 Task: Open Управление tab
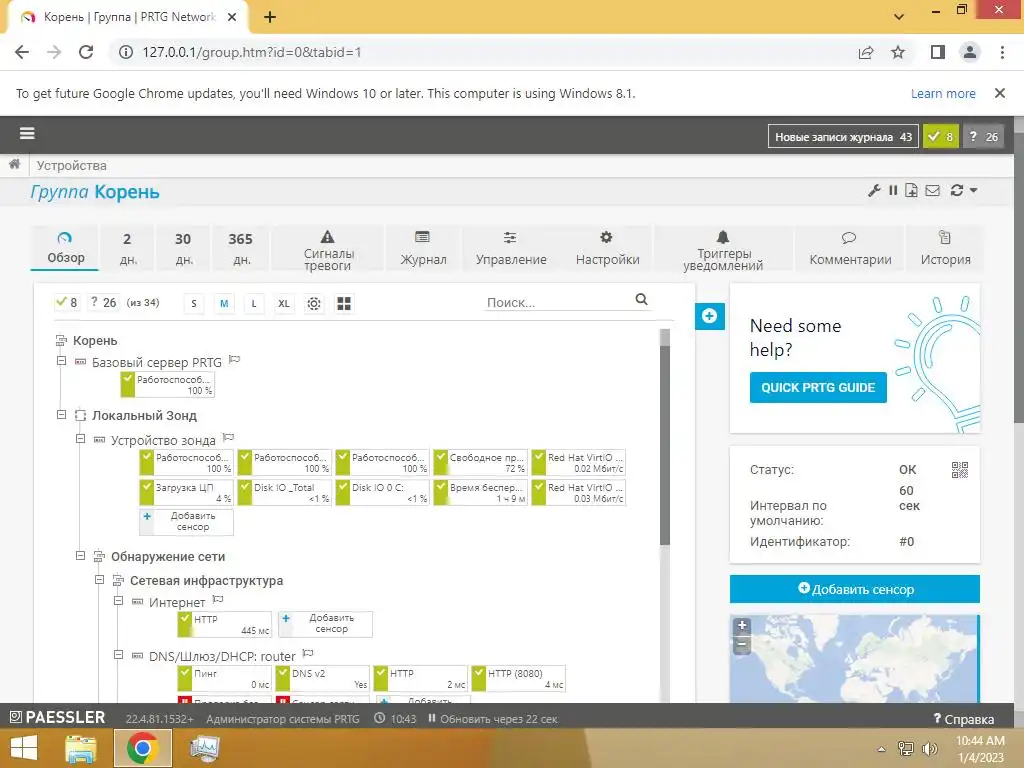(x=511, y=248)
